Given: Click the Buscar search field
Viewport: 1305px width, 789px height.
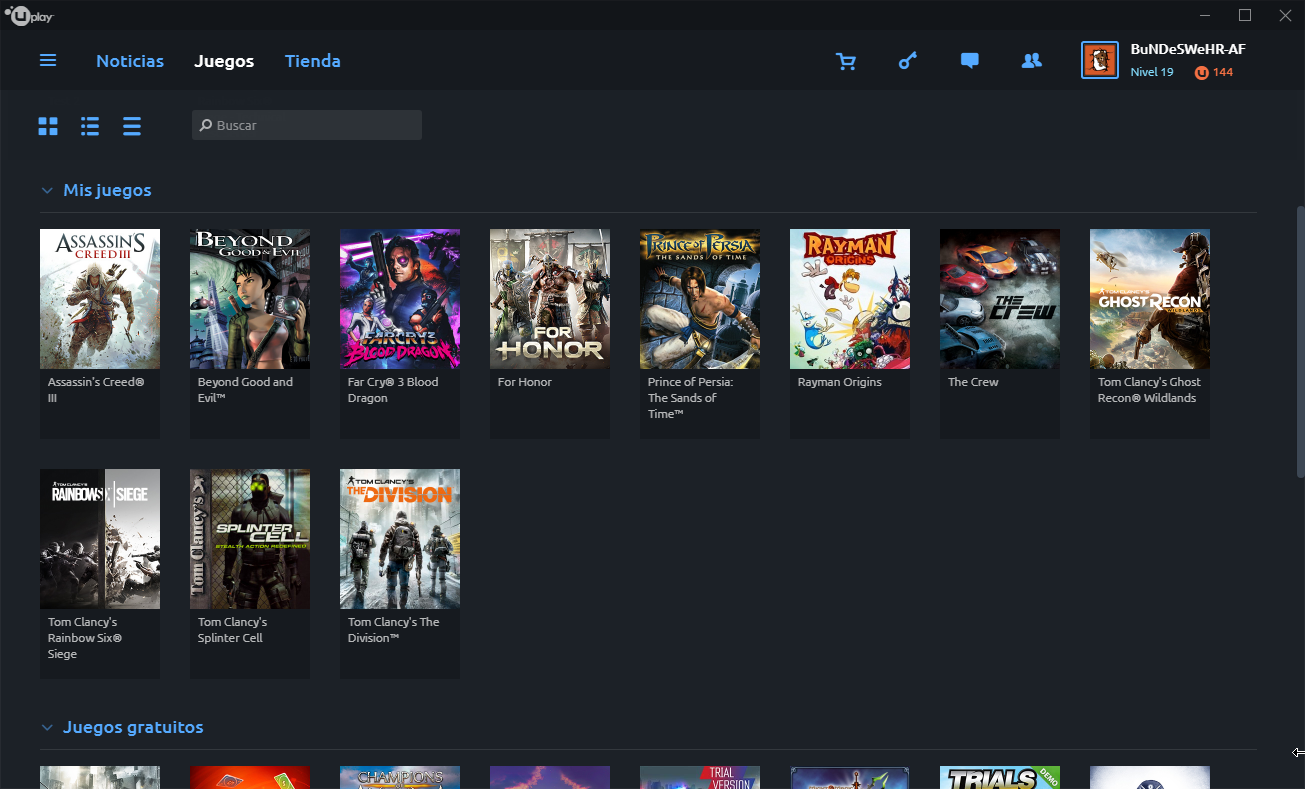Looking at the screenshot, I should click(x=306, y=124).
